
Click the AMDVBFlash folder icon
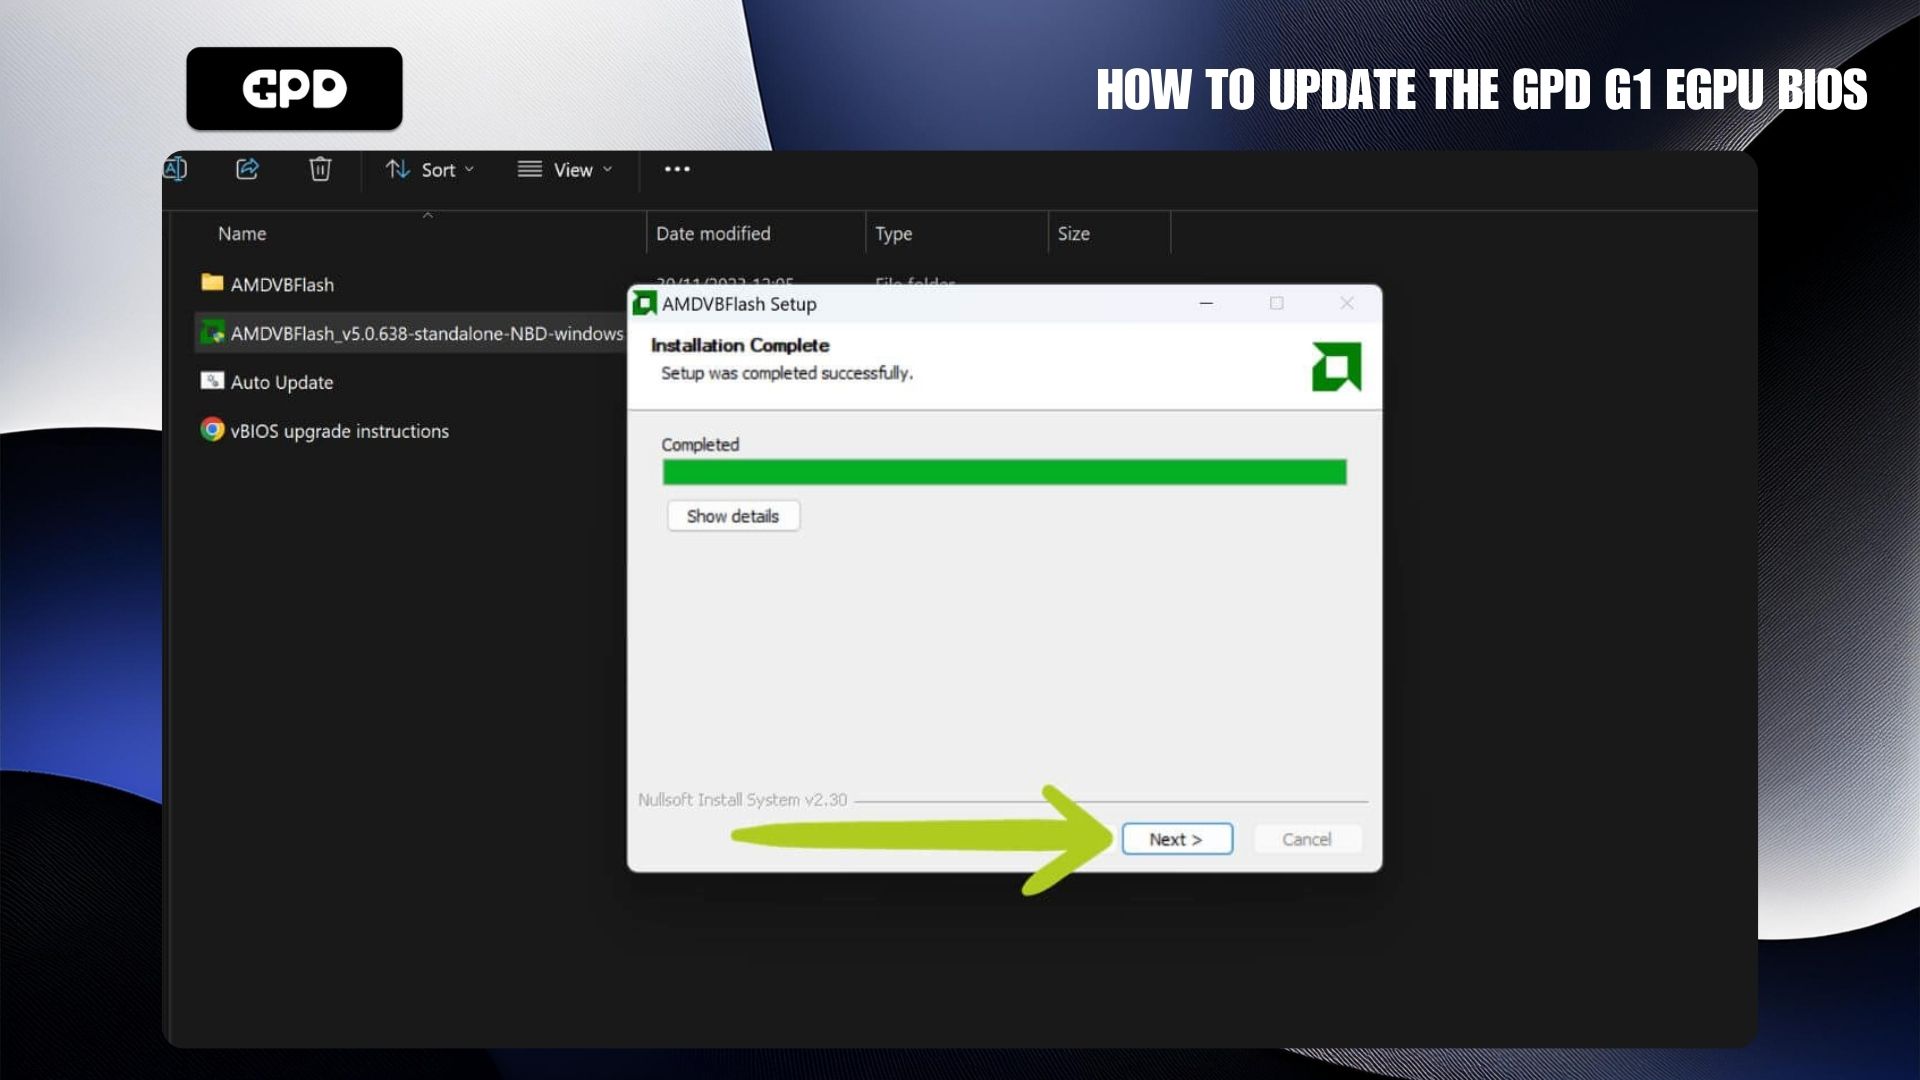212,283
